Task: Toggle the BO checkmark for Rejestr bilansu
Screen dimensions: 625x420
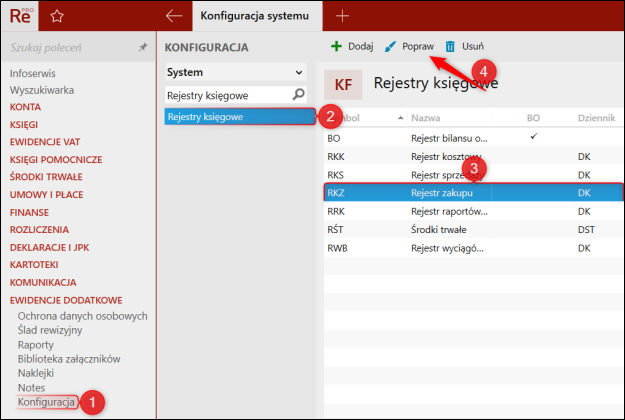Action: pyautogui.click(x=533, y=137)
